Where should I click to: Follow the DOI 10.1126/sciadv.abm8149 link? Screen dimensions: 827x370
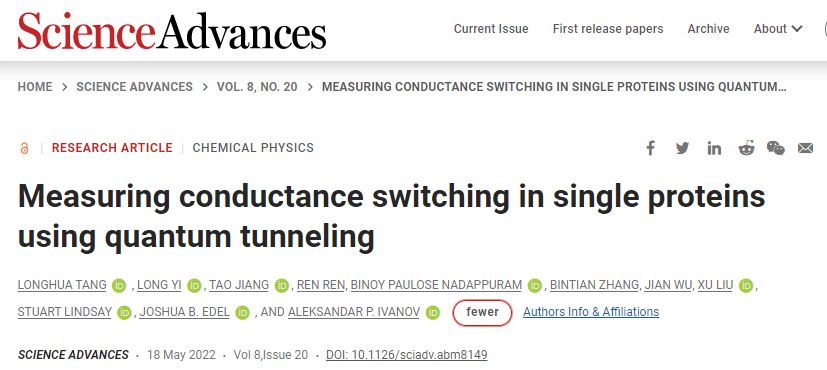pyautogui.click(x=407, y=355)
